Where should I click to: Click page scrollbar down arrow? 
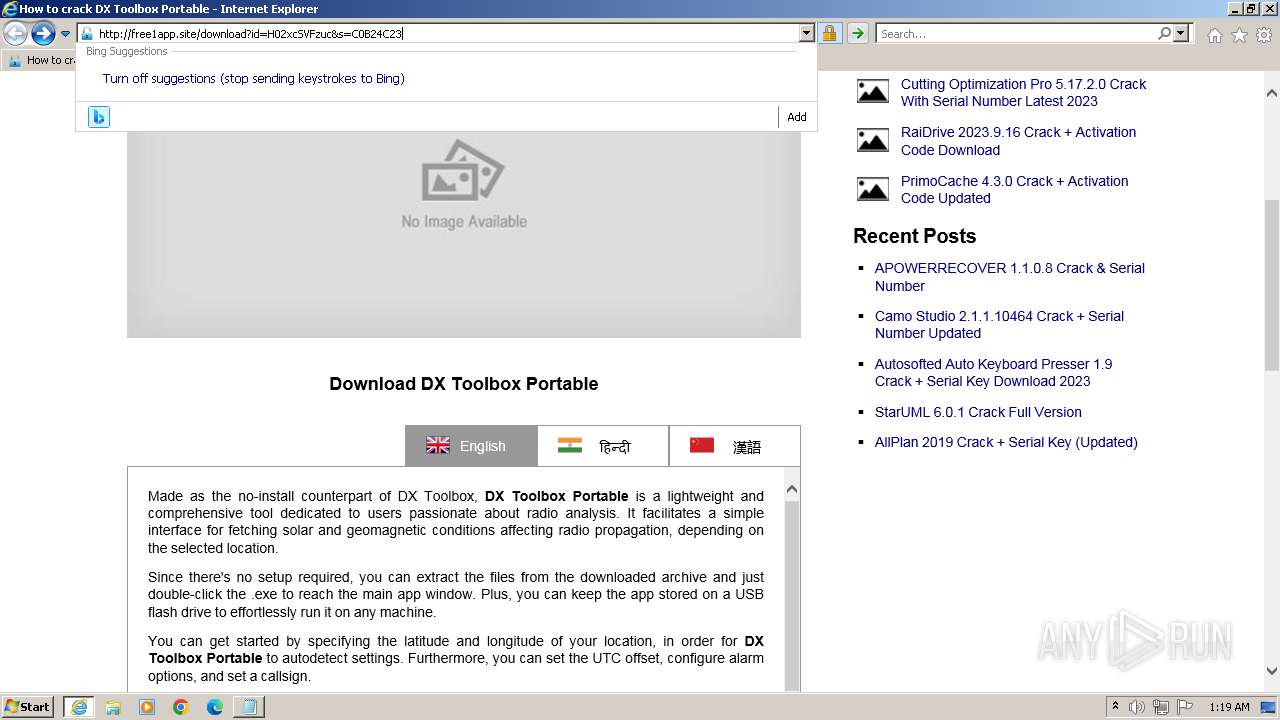(x=1271, y=672)
